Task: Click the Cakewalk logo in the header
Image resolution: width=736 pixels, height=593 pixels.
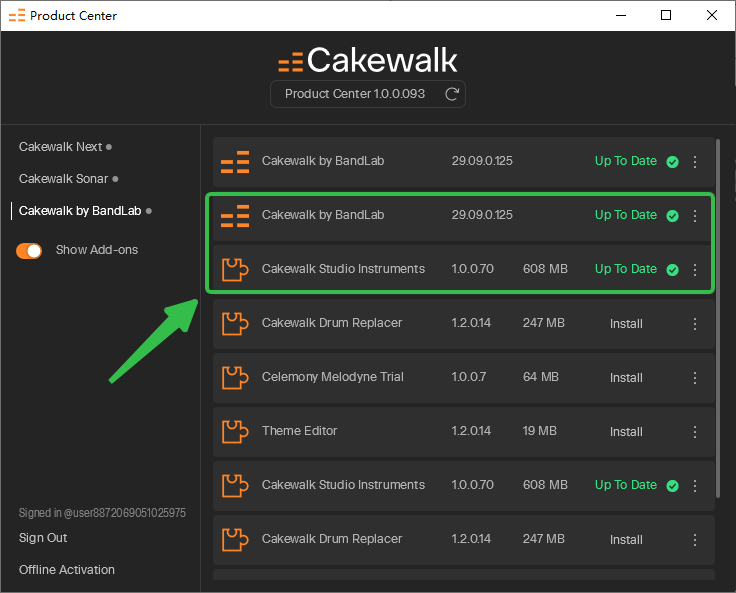Action: coord(368,61)
